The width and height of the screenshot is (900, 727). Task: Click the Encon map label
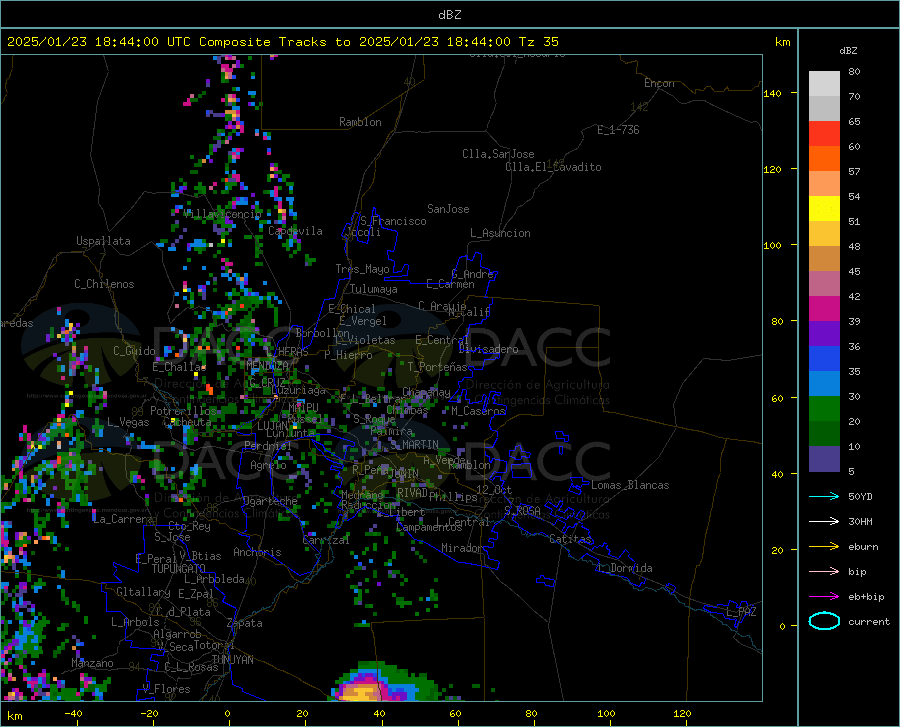[x=659, y=83]
